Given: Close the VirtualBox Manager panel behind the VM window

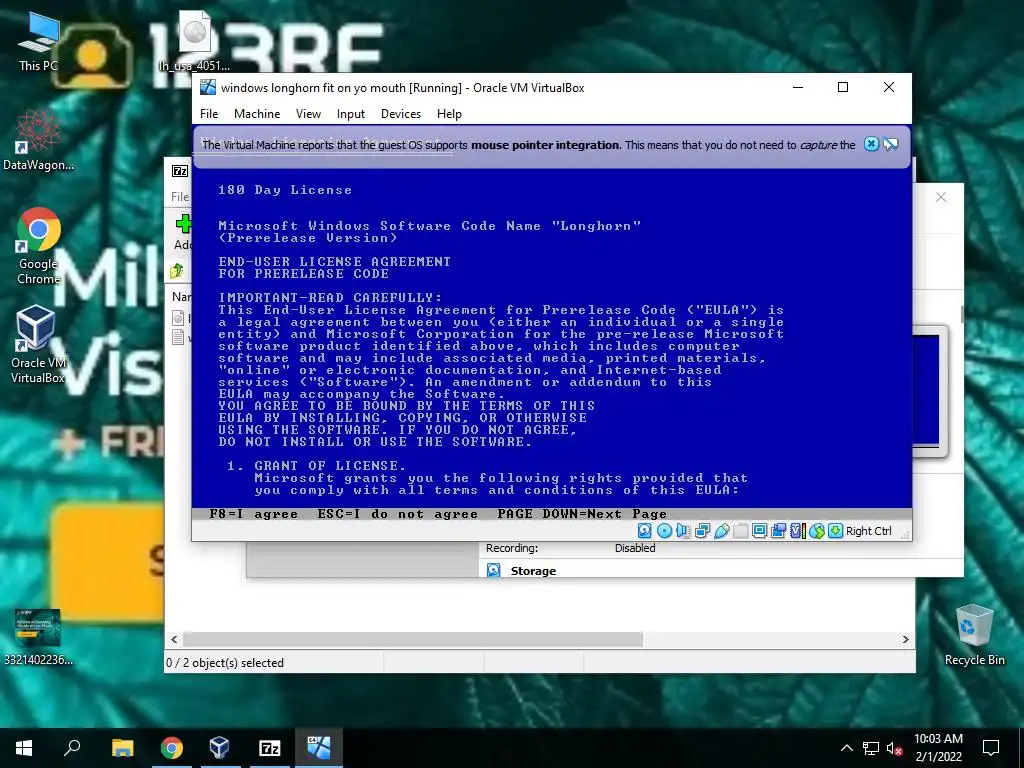Looking at the screenshot, I should [x=941, y=197].
